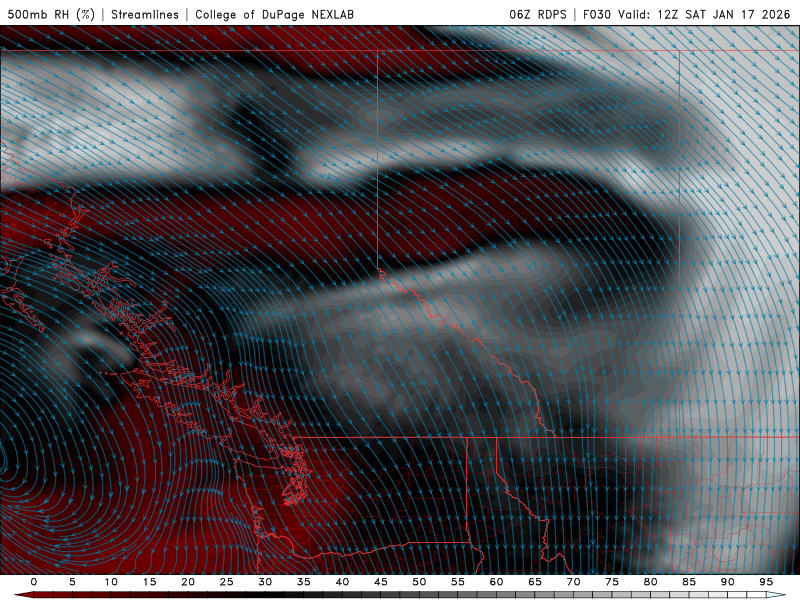Click the colorbar label '0'

tap(34, 582)
